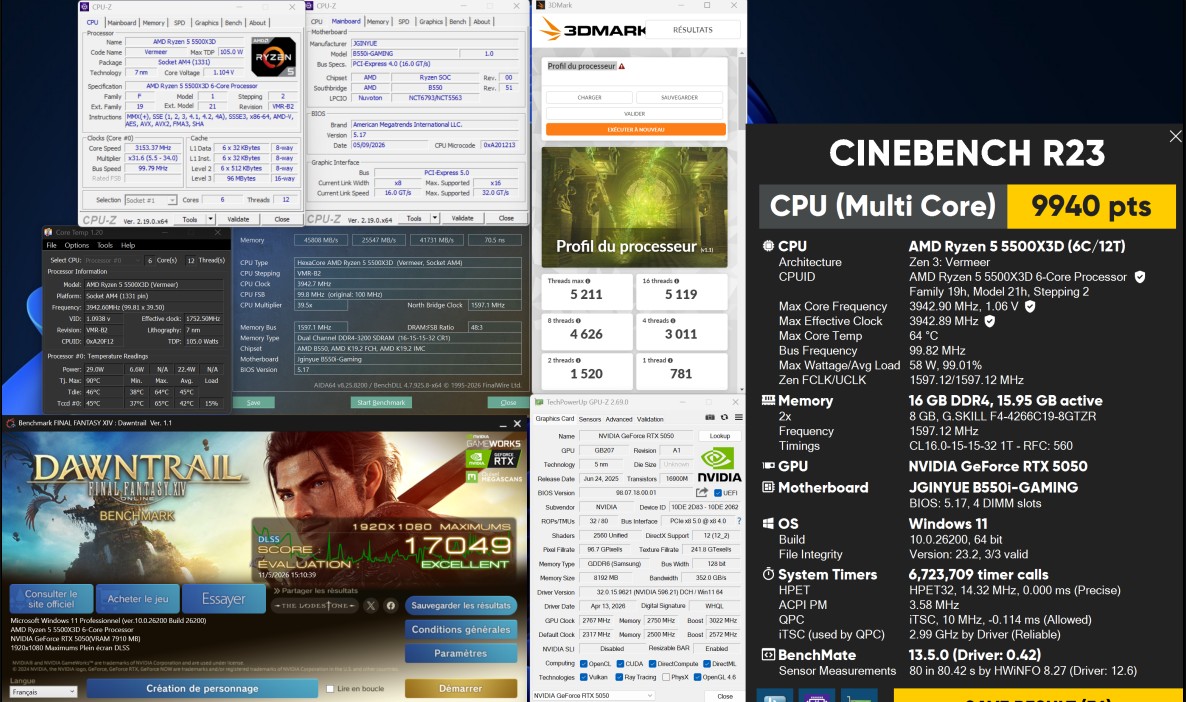Click the verified shield beside Max Core Frequency
The image size is (1186, 702).
(x=1029, y=306)
